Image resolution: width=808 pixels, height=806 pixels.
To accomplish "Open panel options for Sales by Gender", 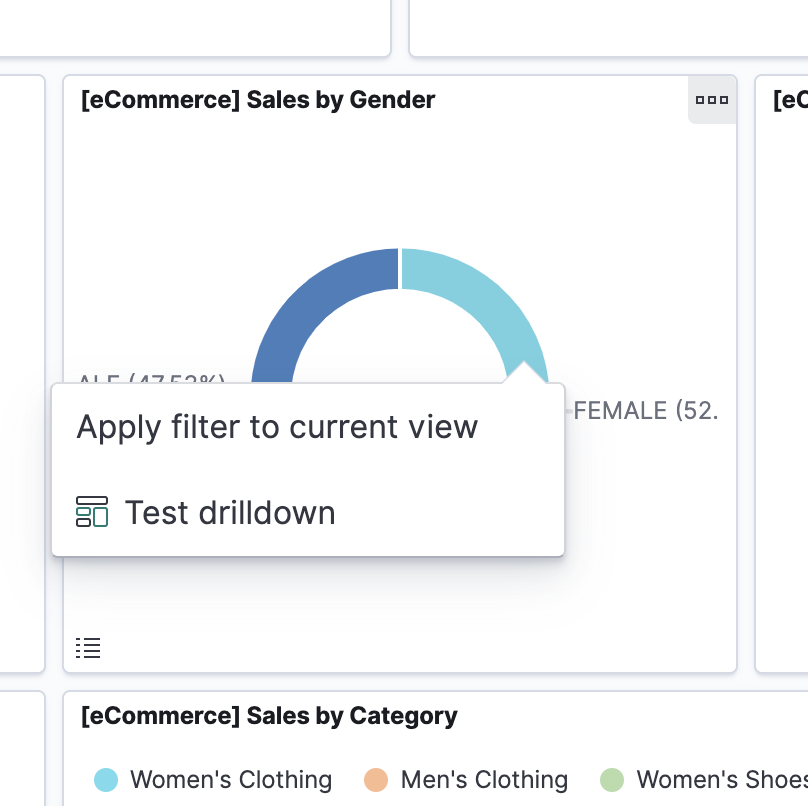I will tap(712, 100).
